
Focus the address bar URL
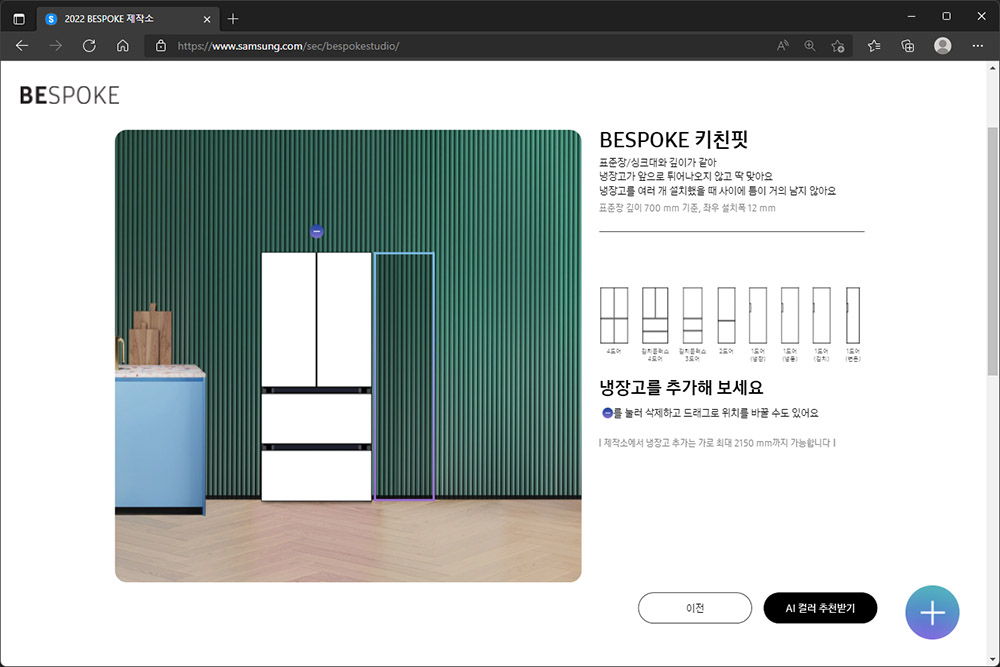click(288, 46)
